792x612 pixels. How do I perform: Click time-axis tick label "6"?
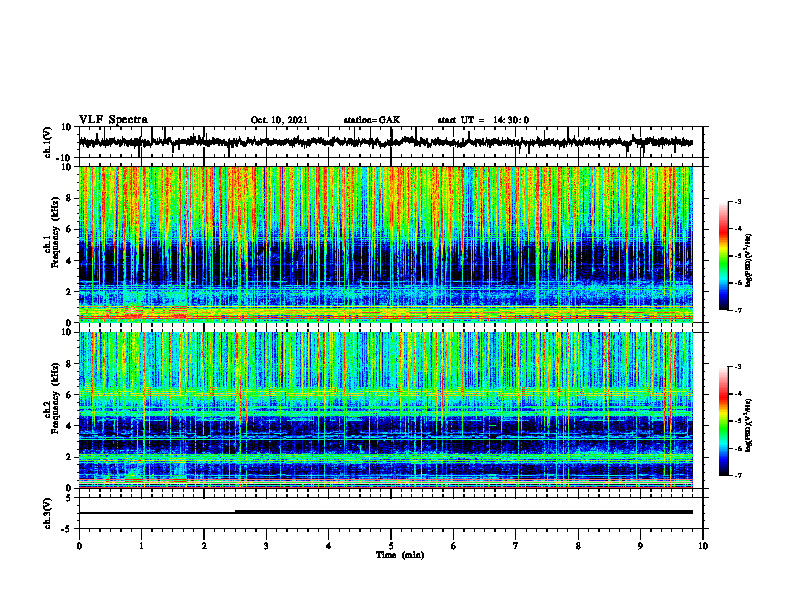pos(454,546)
